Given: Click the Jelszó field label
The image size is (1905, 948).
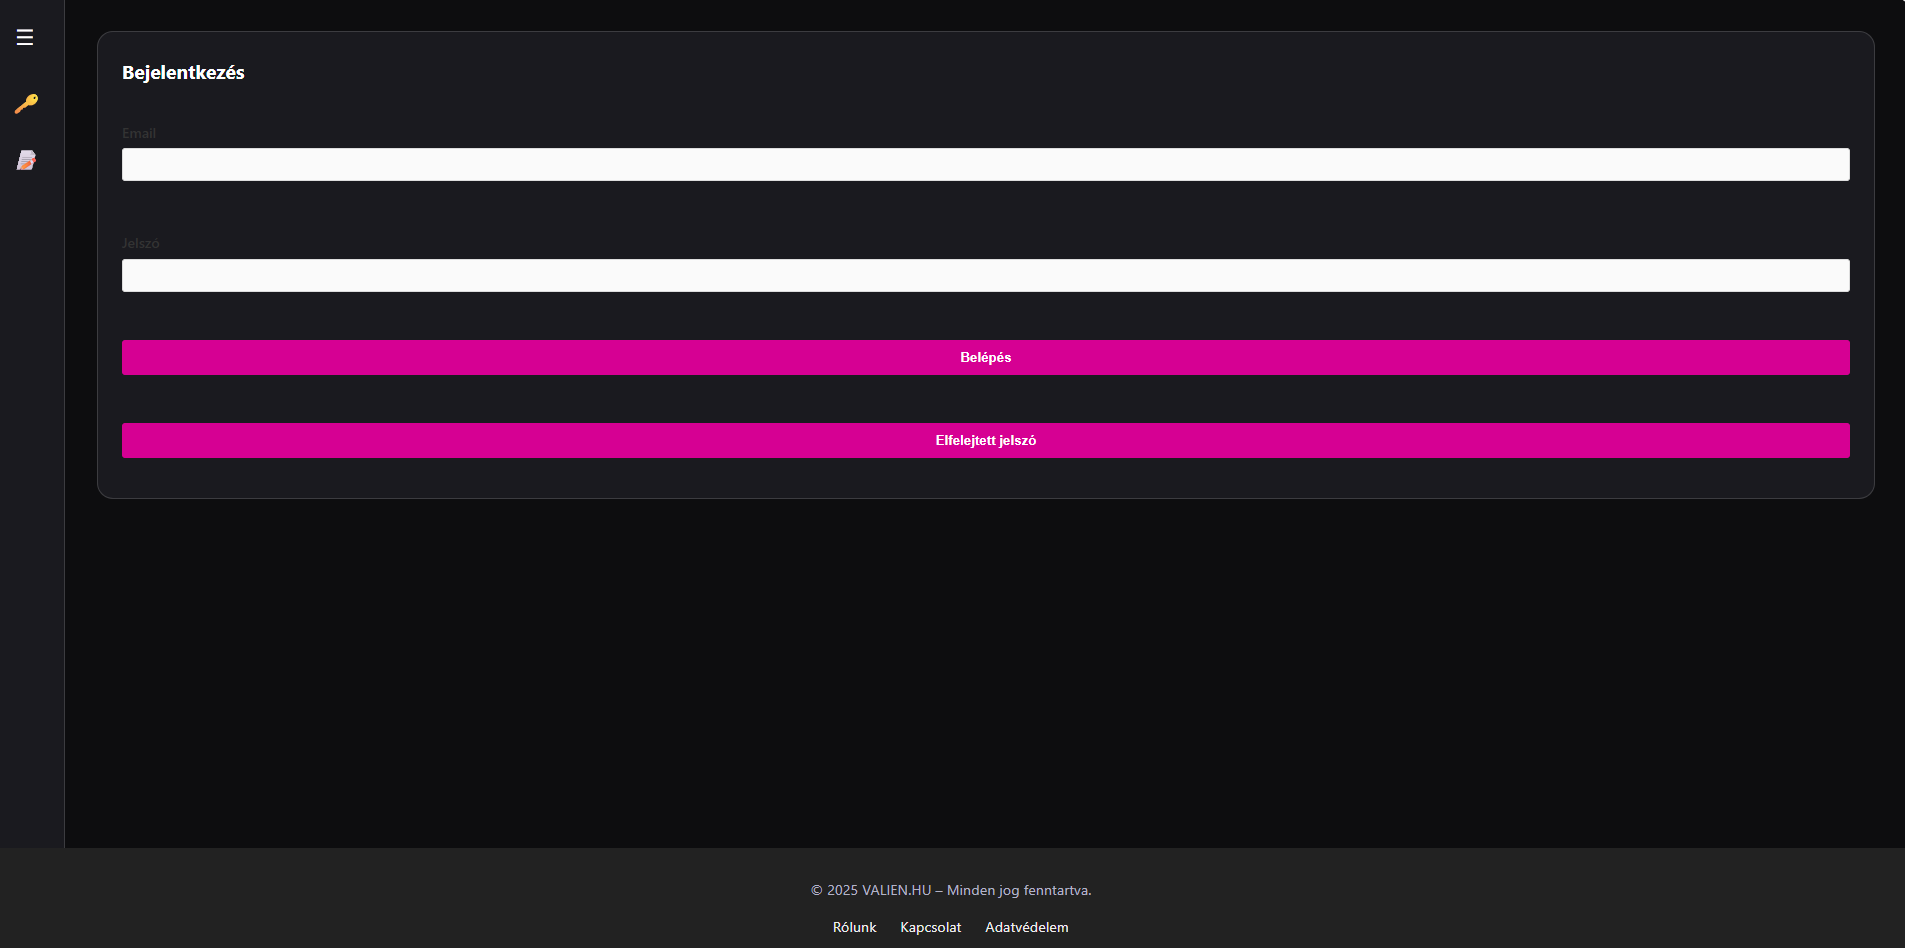Looking at the screenshot, I should coord(140,244).
